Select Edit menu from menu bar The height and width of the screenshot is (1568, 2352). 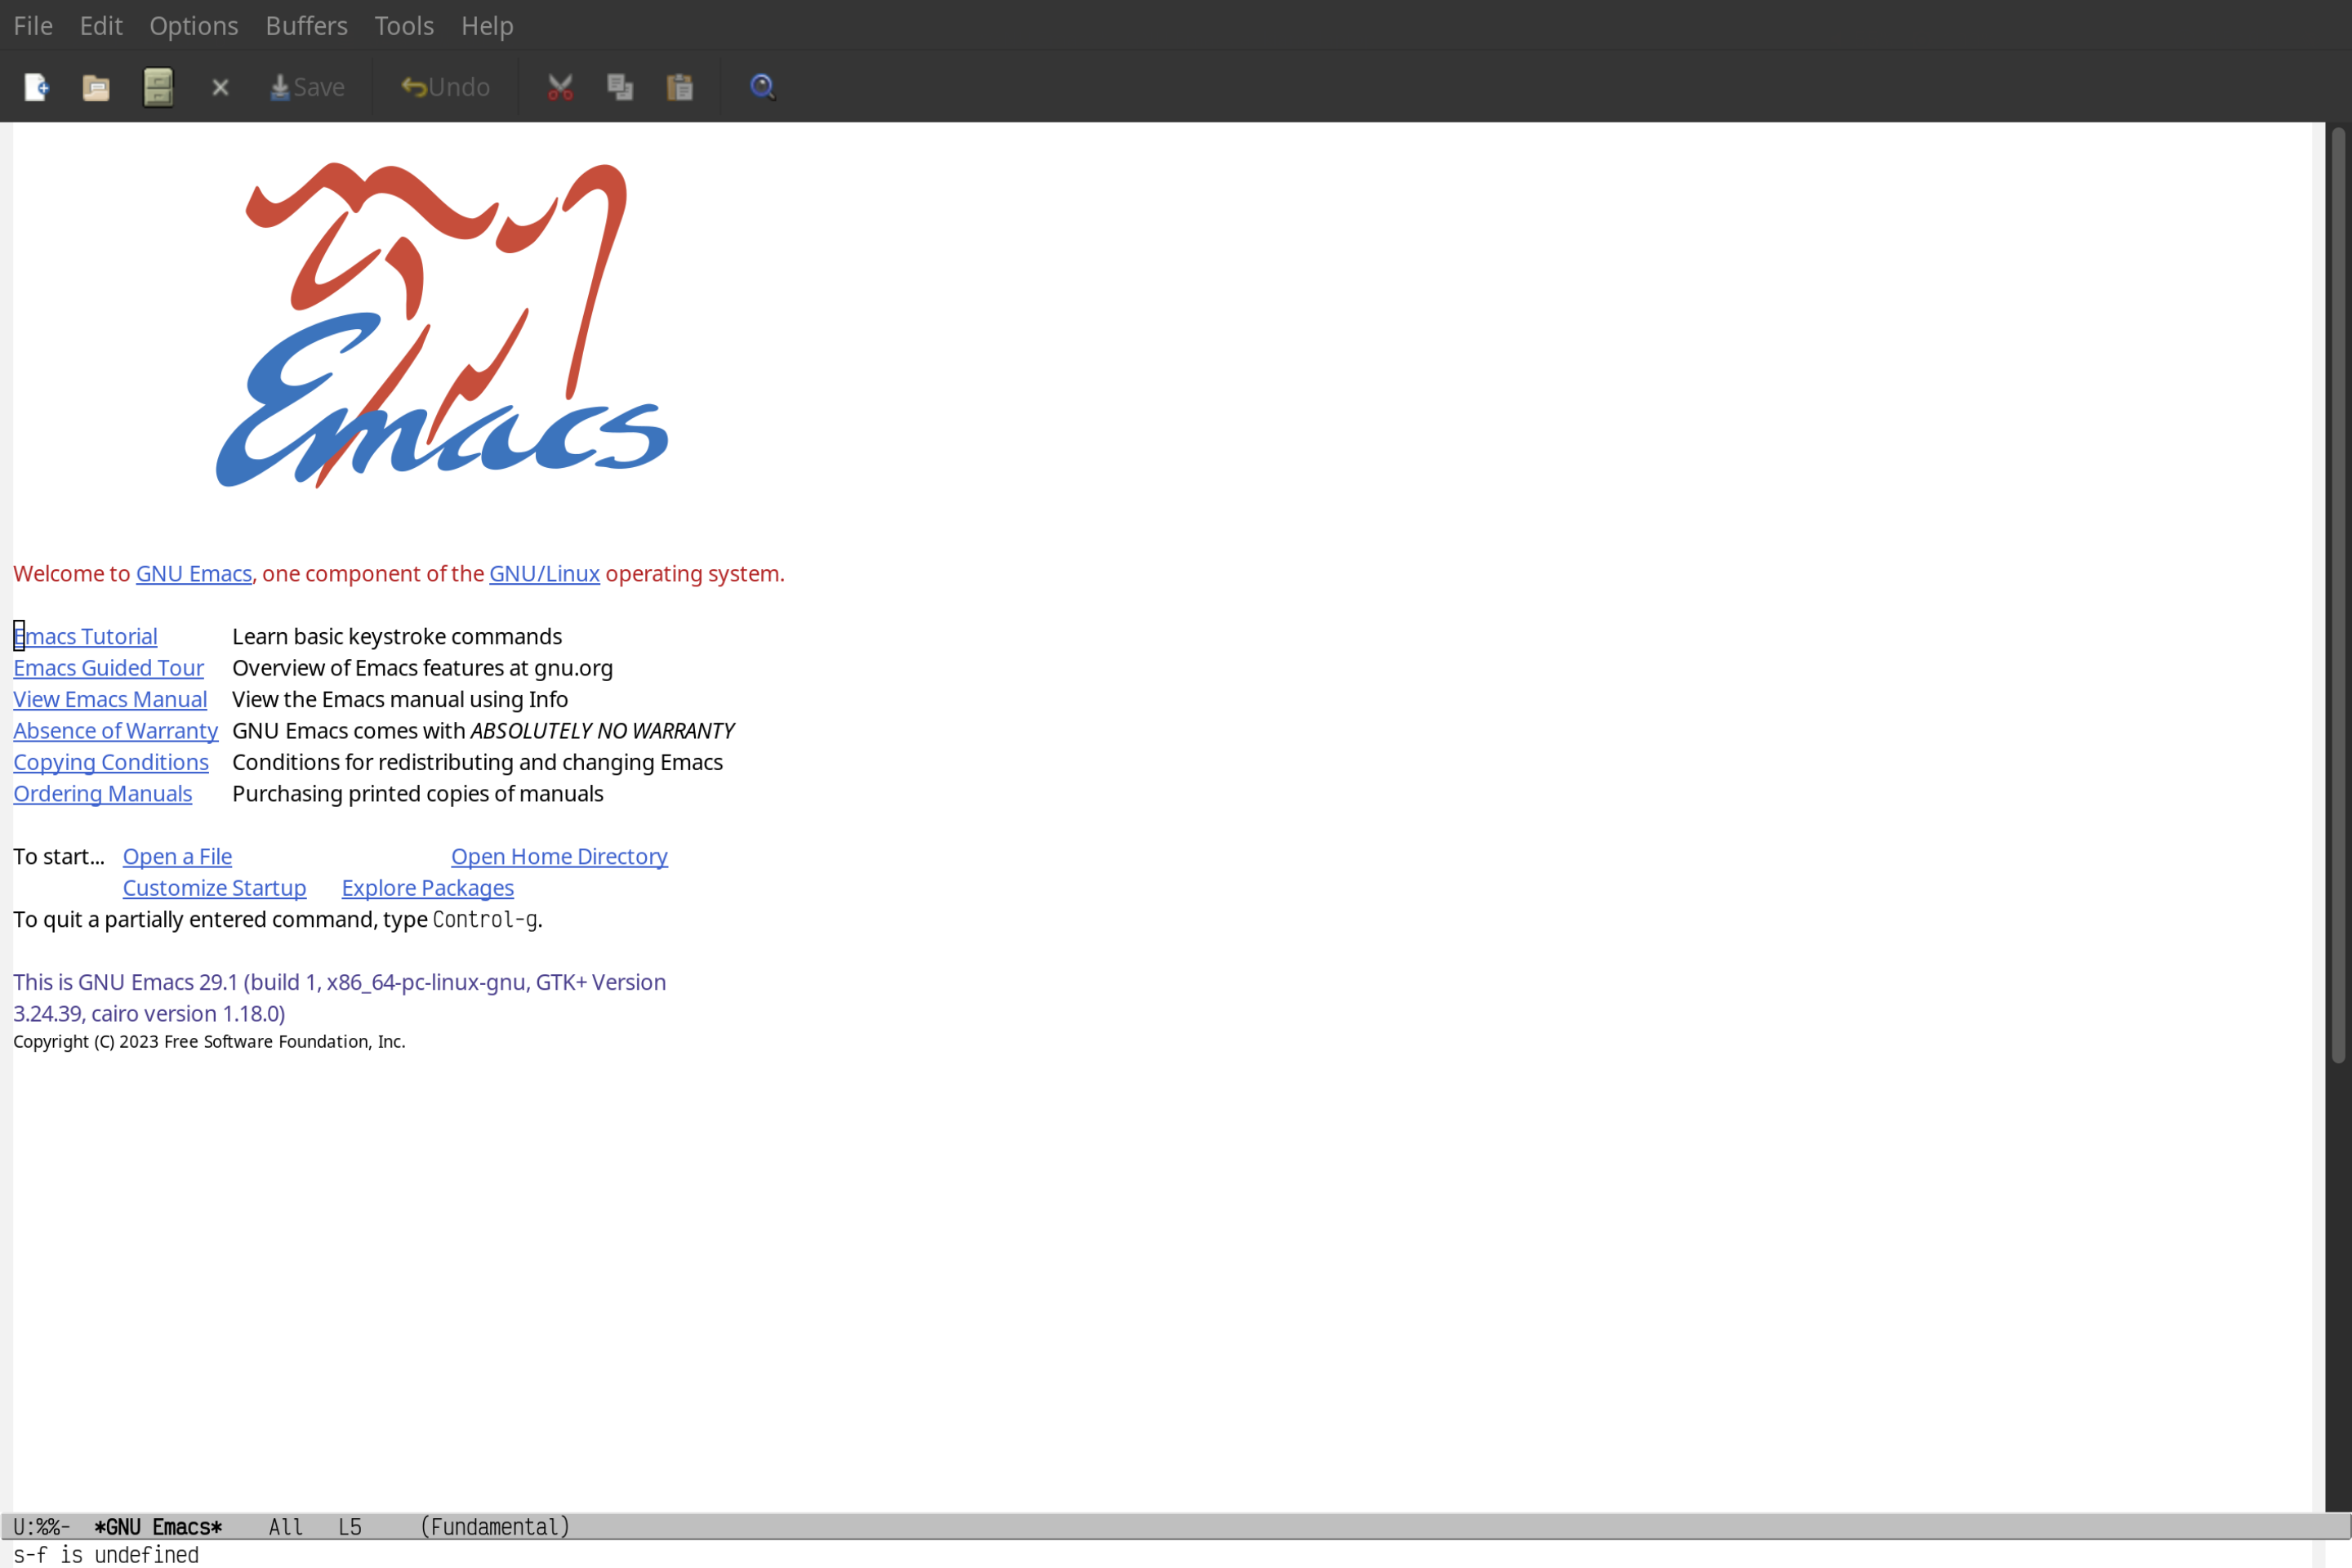(100, 24)
